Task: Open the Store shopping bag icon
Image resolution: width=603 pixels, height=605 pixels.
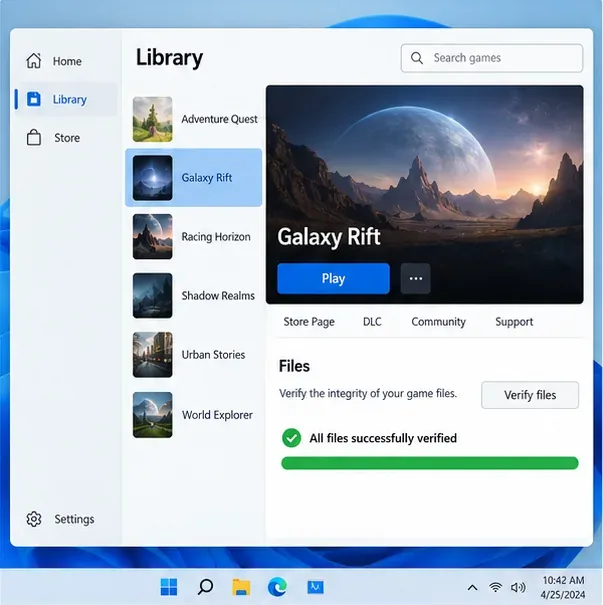Action: click(34, 137)
